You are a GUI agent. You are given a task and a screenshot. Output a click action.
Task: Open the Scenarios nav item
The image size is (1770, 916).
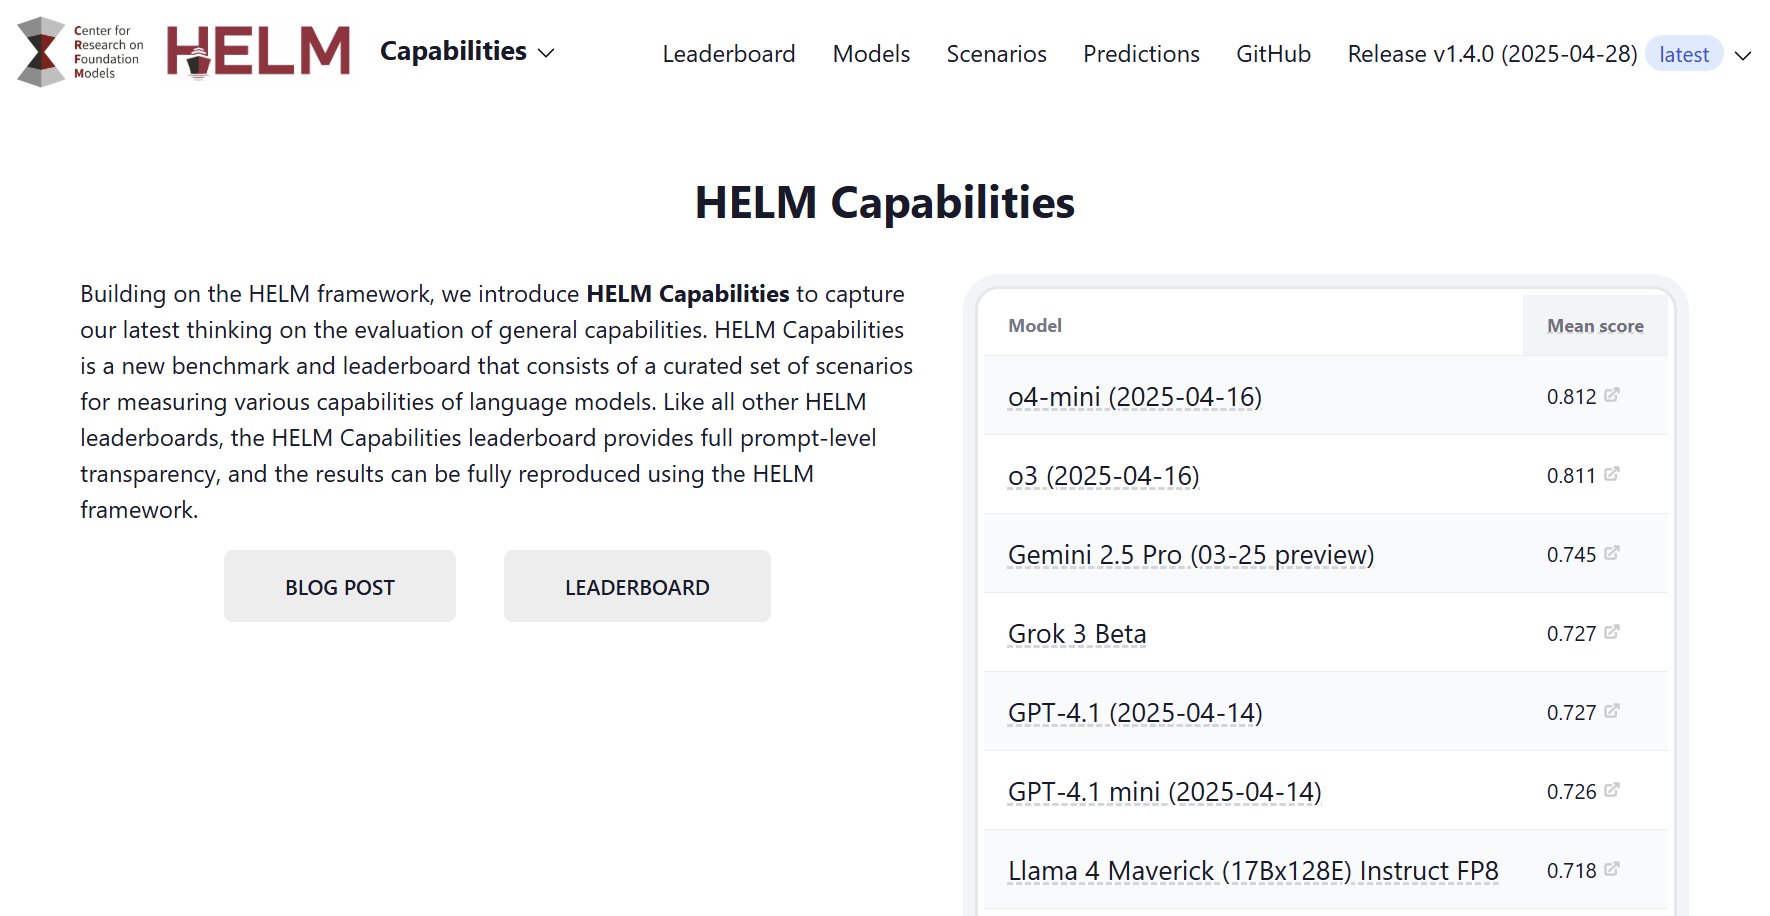click(x=996, y=54)
